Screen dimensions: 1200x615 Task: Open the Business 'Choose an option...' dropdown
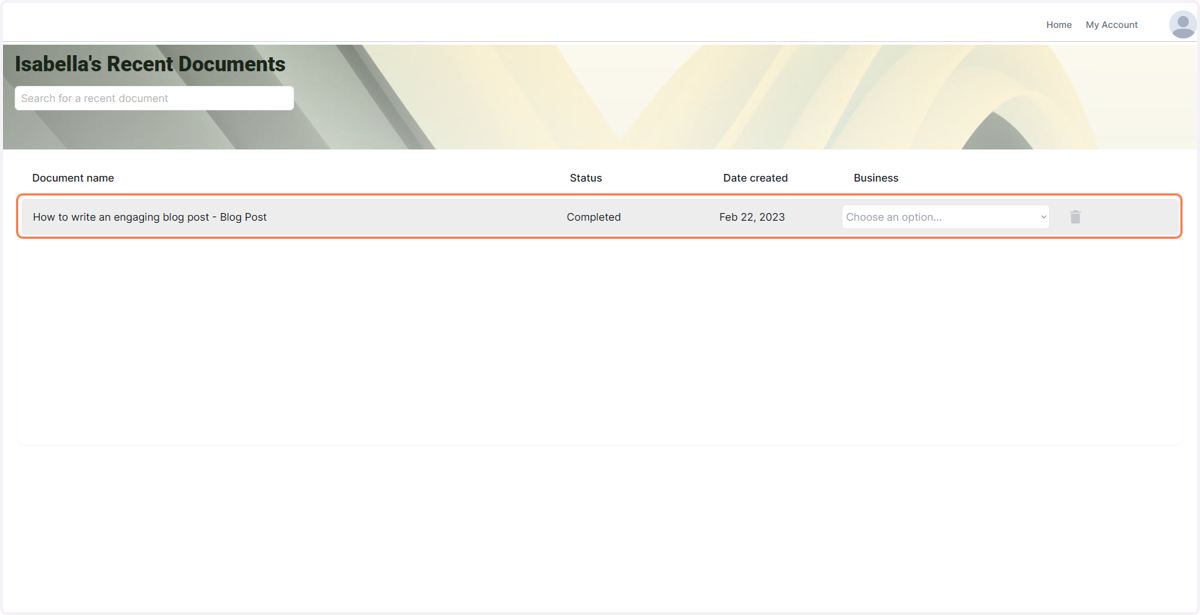click(945, 217)
